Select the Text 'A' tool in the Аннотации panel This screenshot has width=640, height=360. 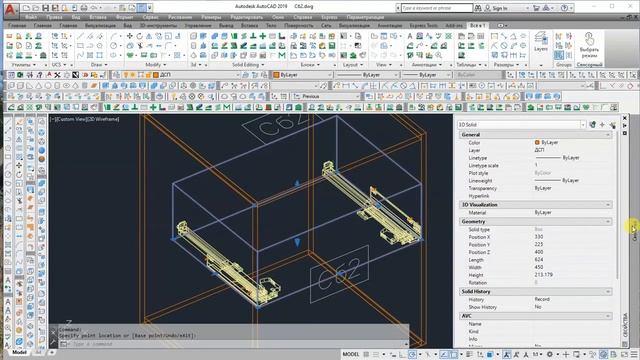(410, 36)
